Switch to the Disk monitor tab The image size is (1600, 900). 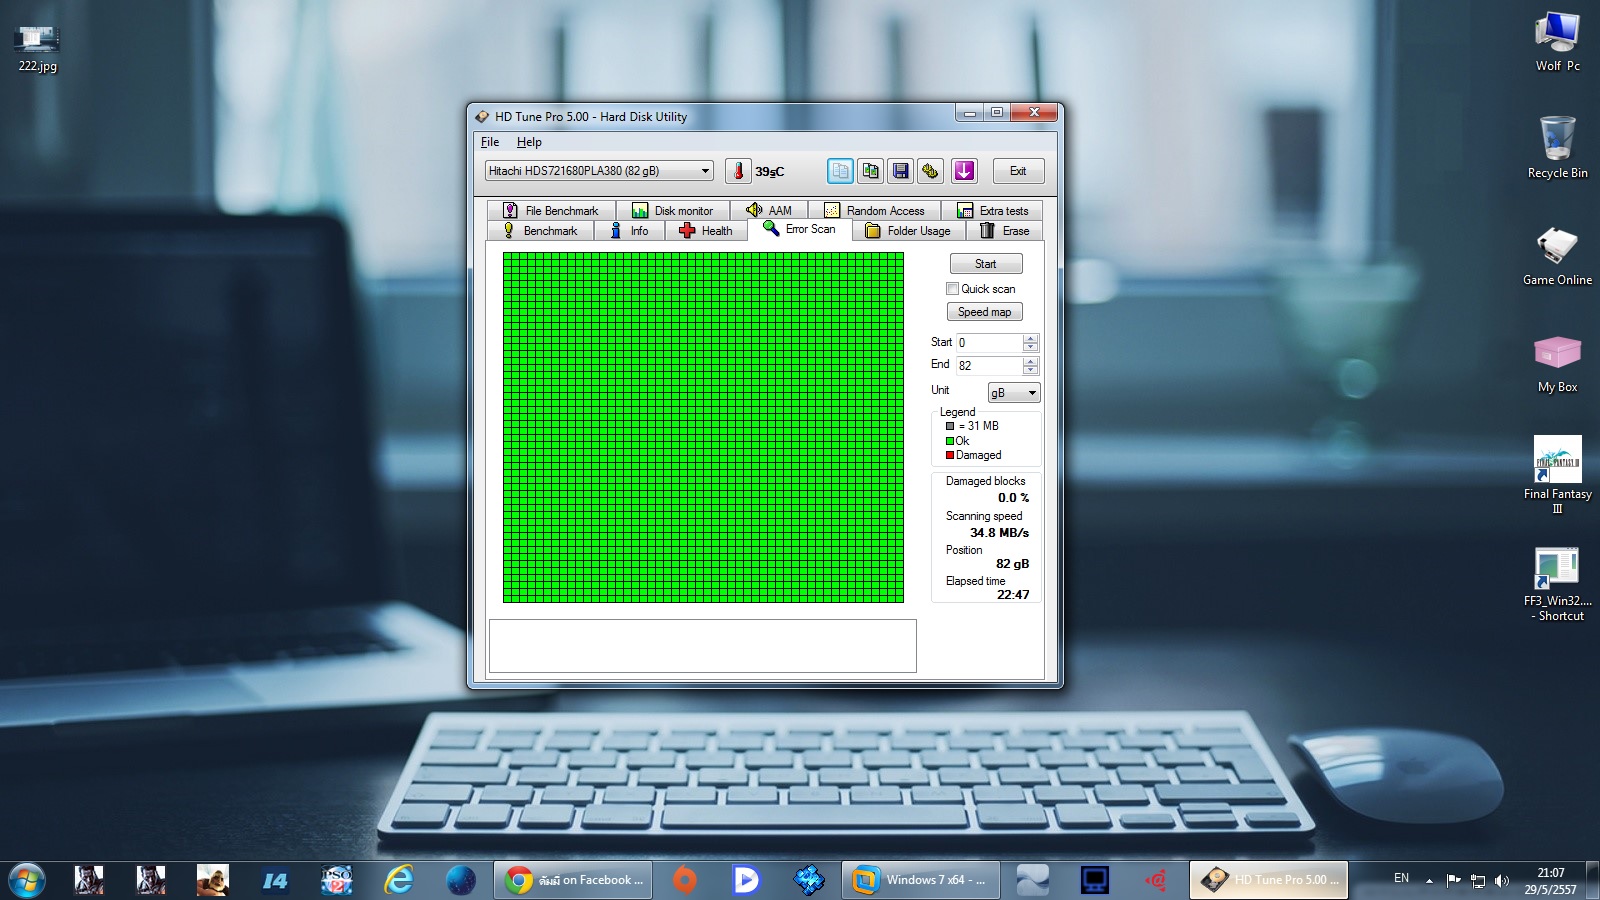point(673,210)
